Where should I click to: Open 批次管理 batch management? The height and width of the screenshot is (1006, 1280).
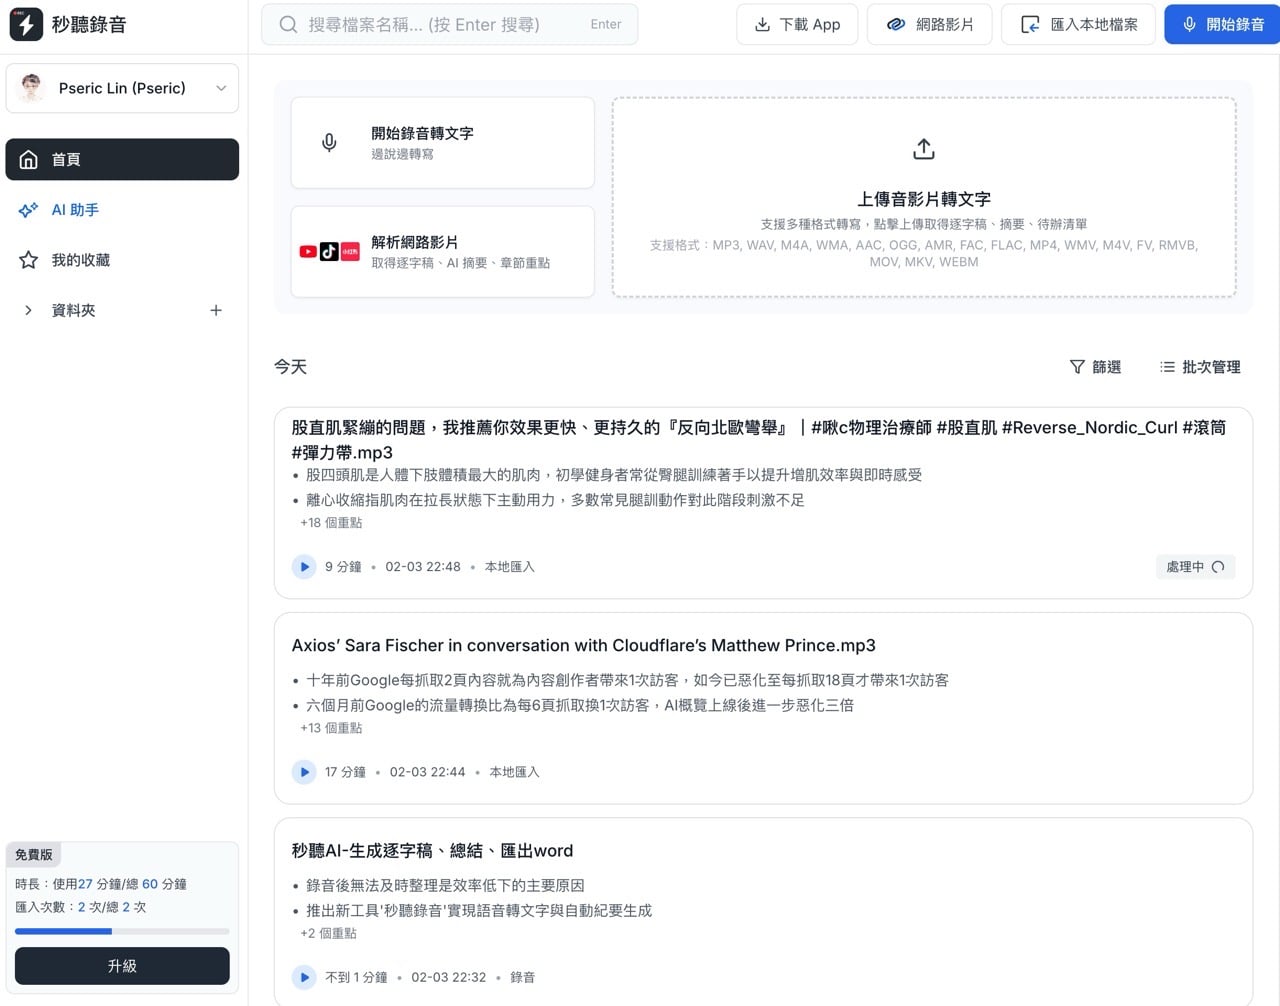coord(1201,367)
